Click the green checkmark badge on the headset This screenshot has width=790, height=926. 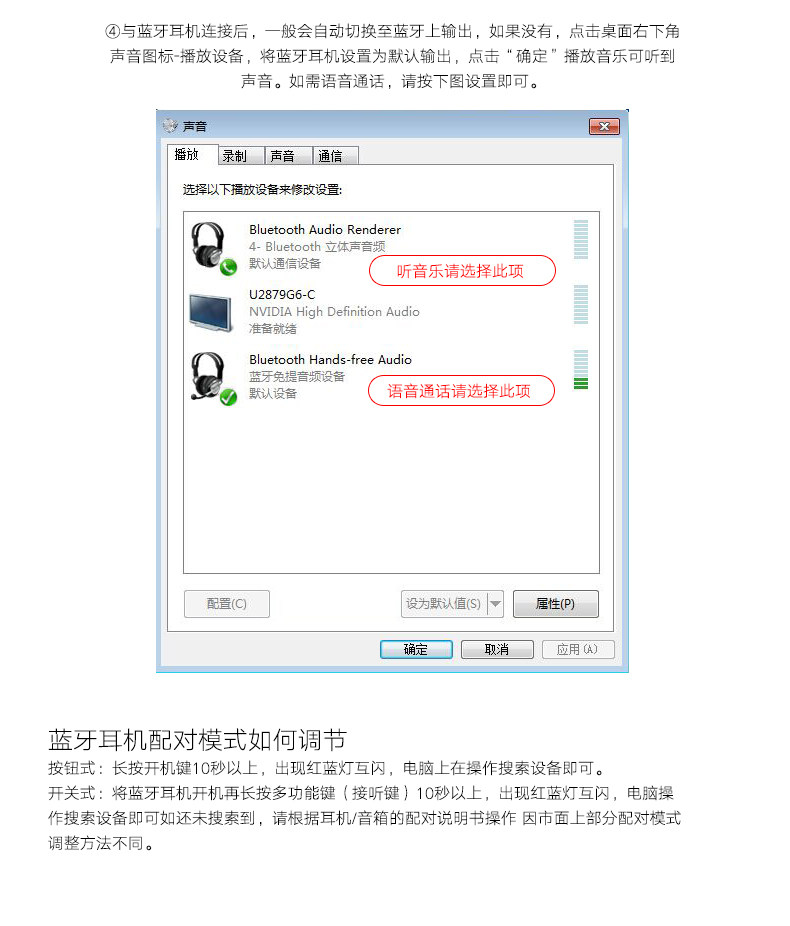[228, 397]
